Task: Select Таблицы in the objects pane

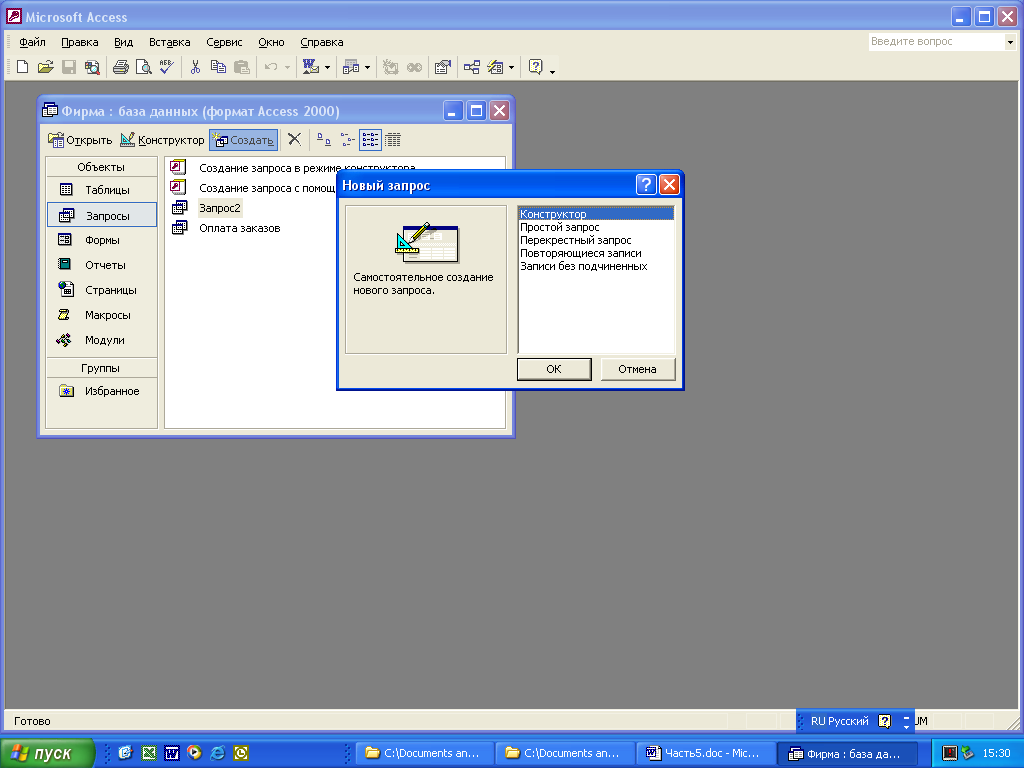Action: 101,190
